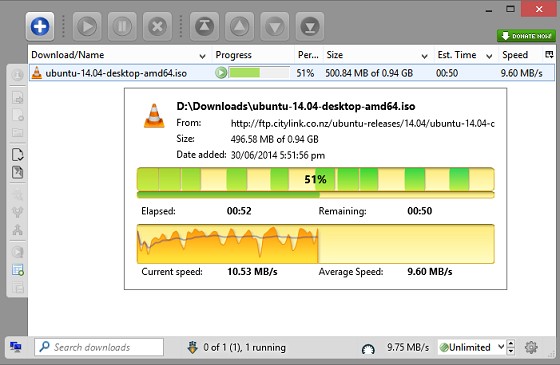Image resolution: width=560 pixels, height=365 pixels.
Task: Open the settings gear in the status bar
Action: tap(531, 347)
